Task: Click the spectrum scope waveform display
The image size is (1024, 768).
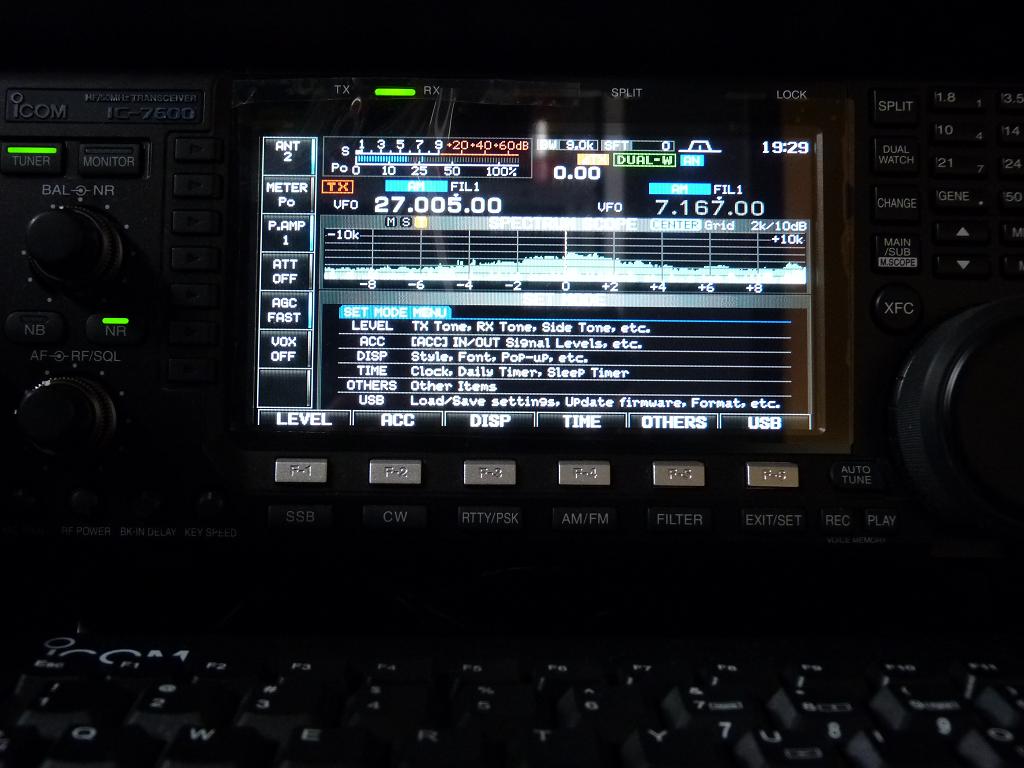Action: (x=564, y=255)
